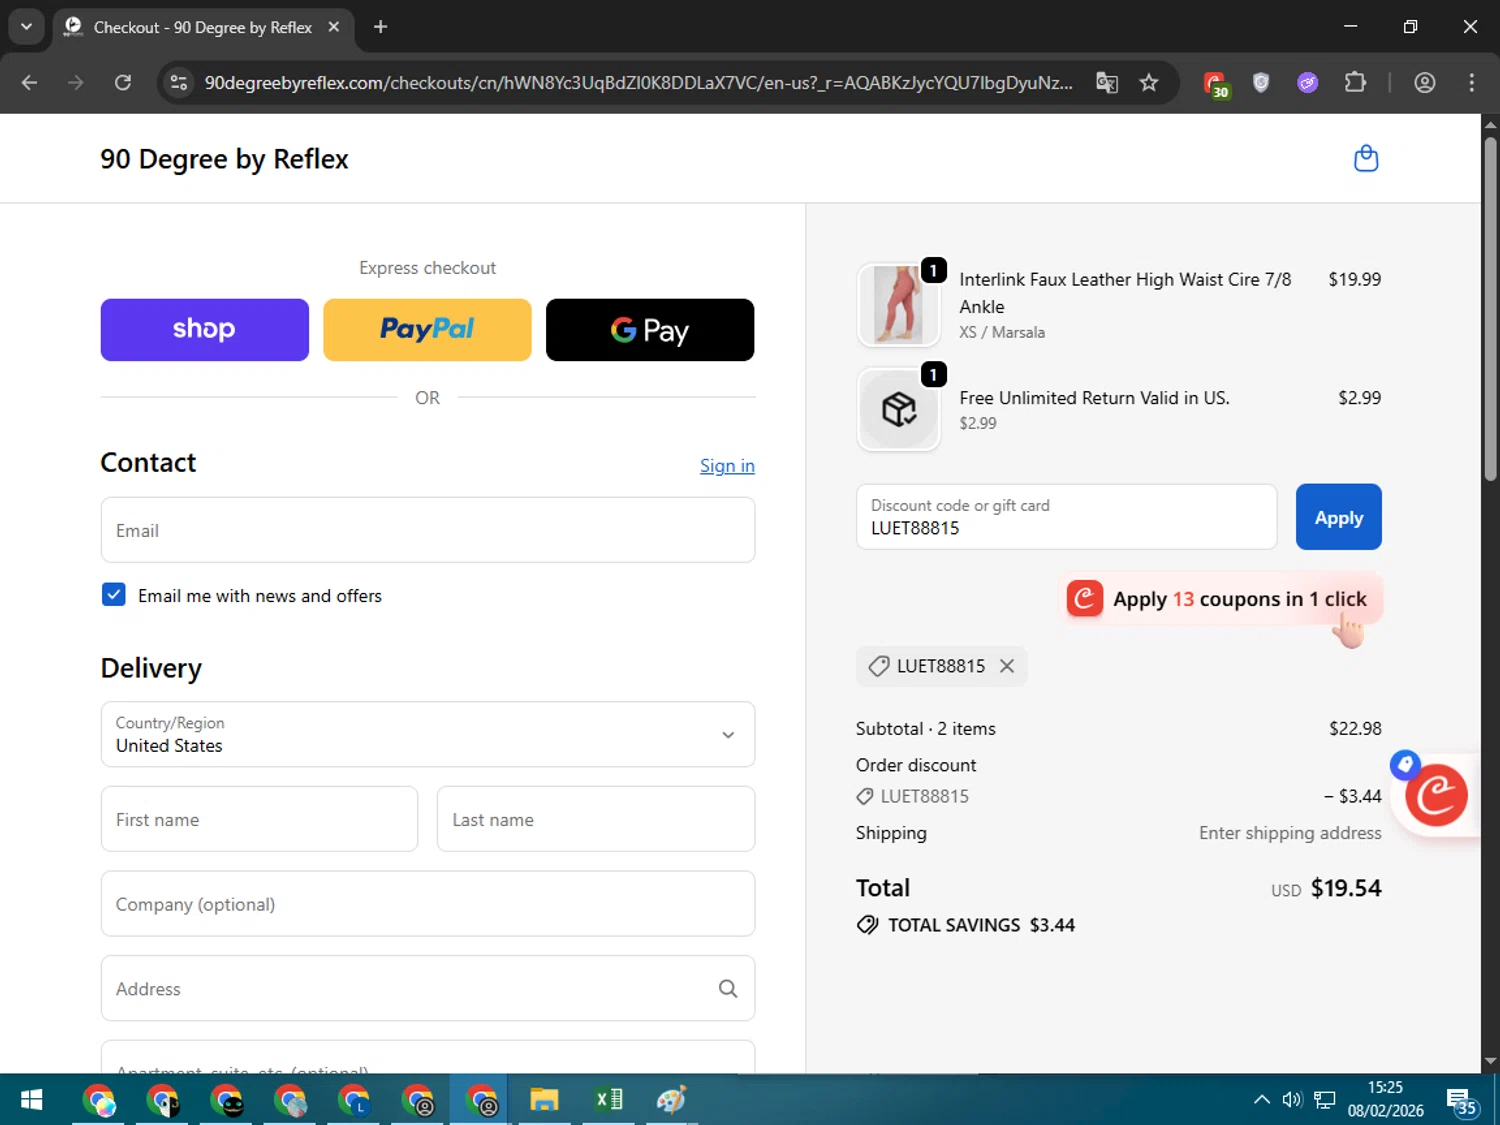Click the discount code input field

pyautogui.click(x=1066, y=517)
